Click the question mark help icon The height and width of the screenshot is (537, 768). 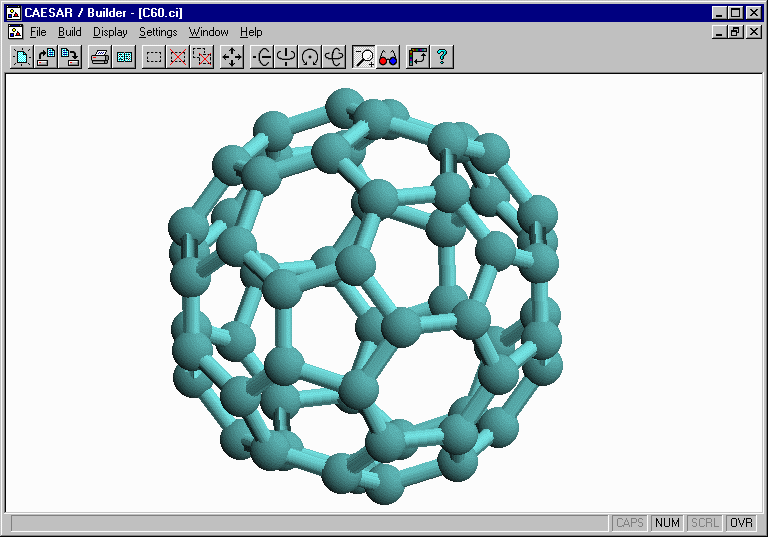pos(442,57)
